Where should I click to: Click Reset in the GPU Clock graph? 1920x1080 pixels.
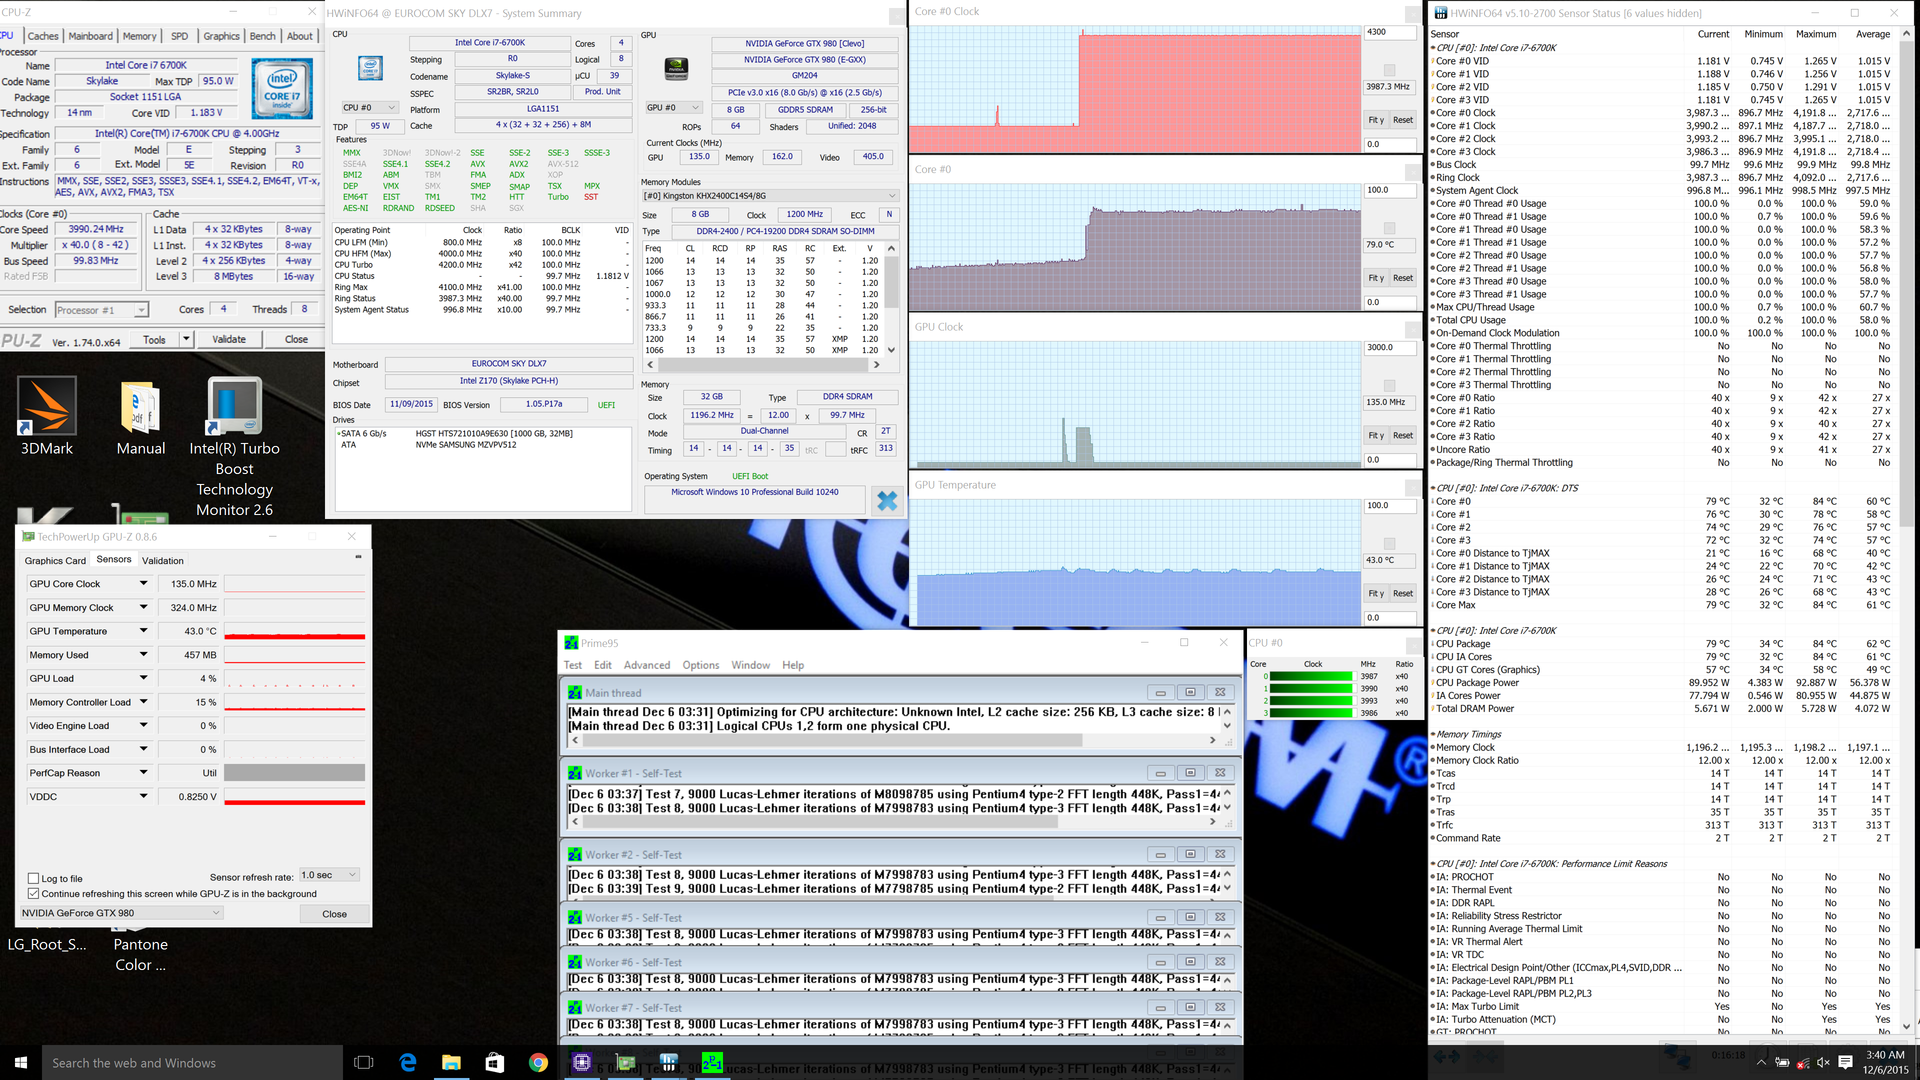[x=1403, y=435]
